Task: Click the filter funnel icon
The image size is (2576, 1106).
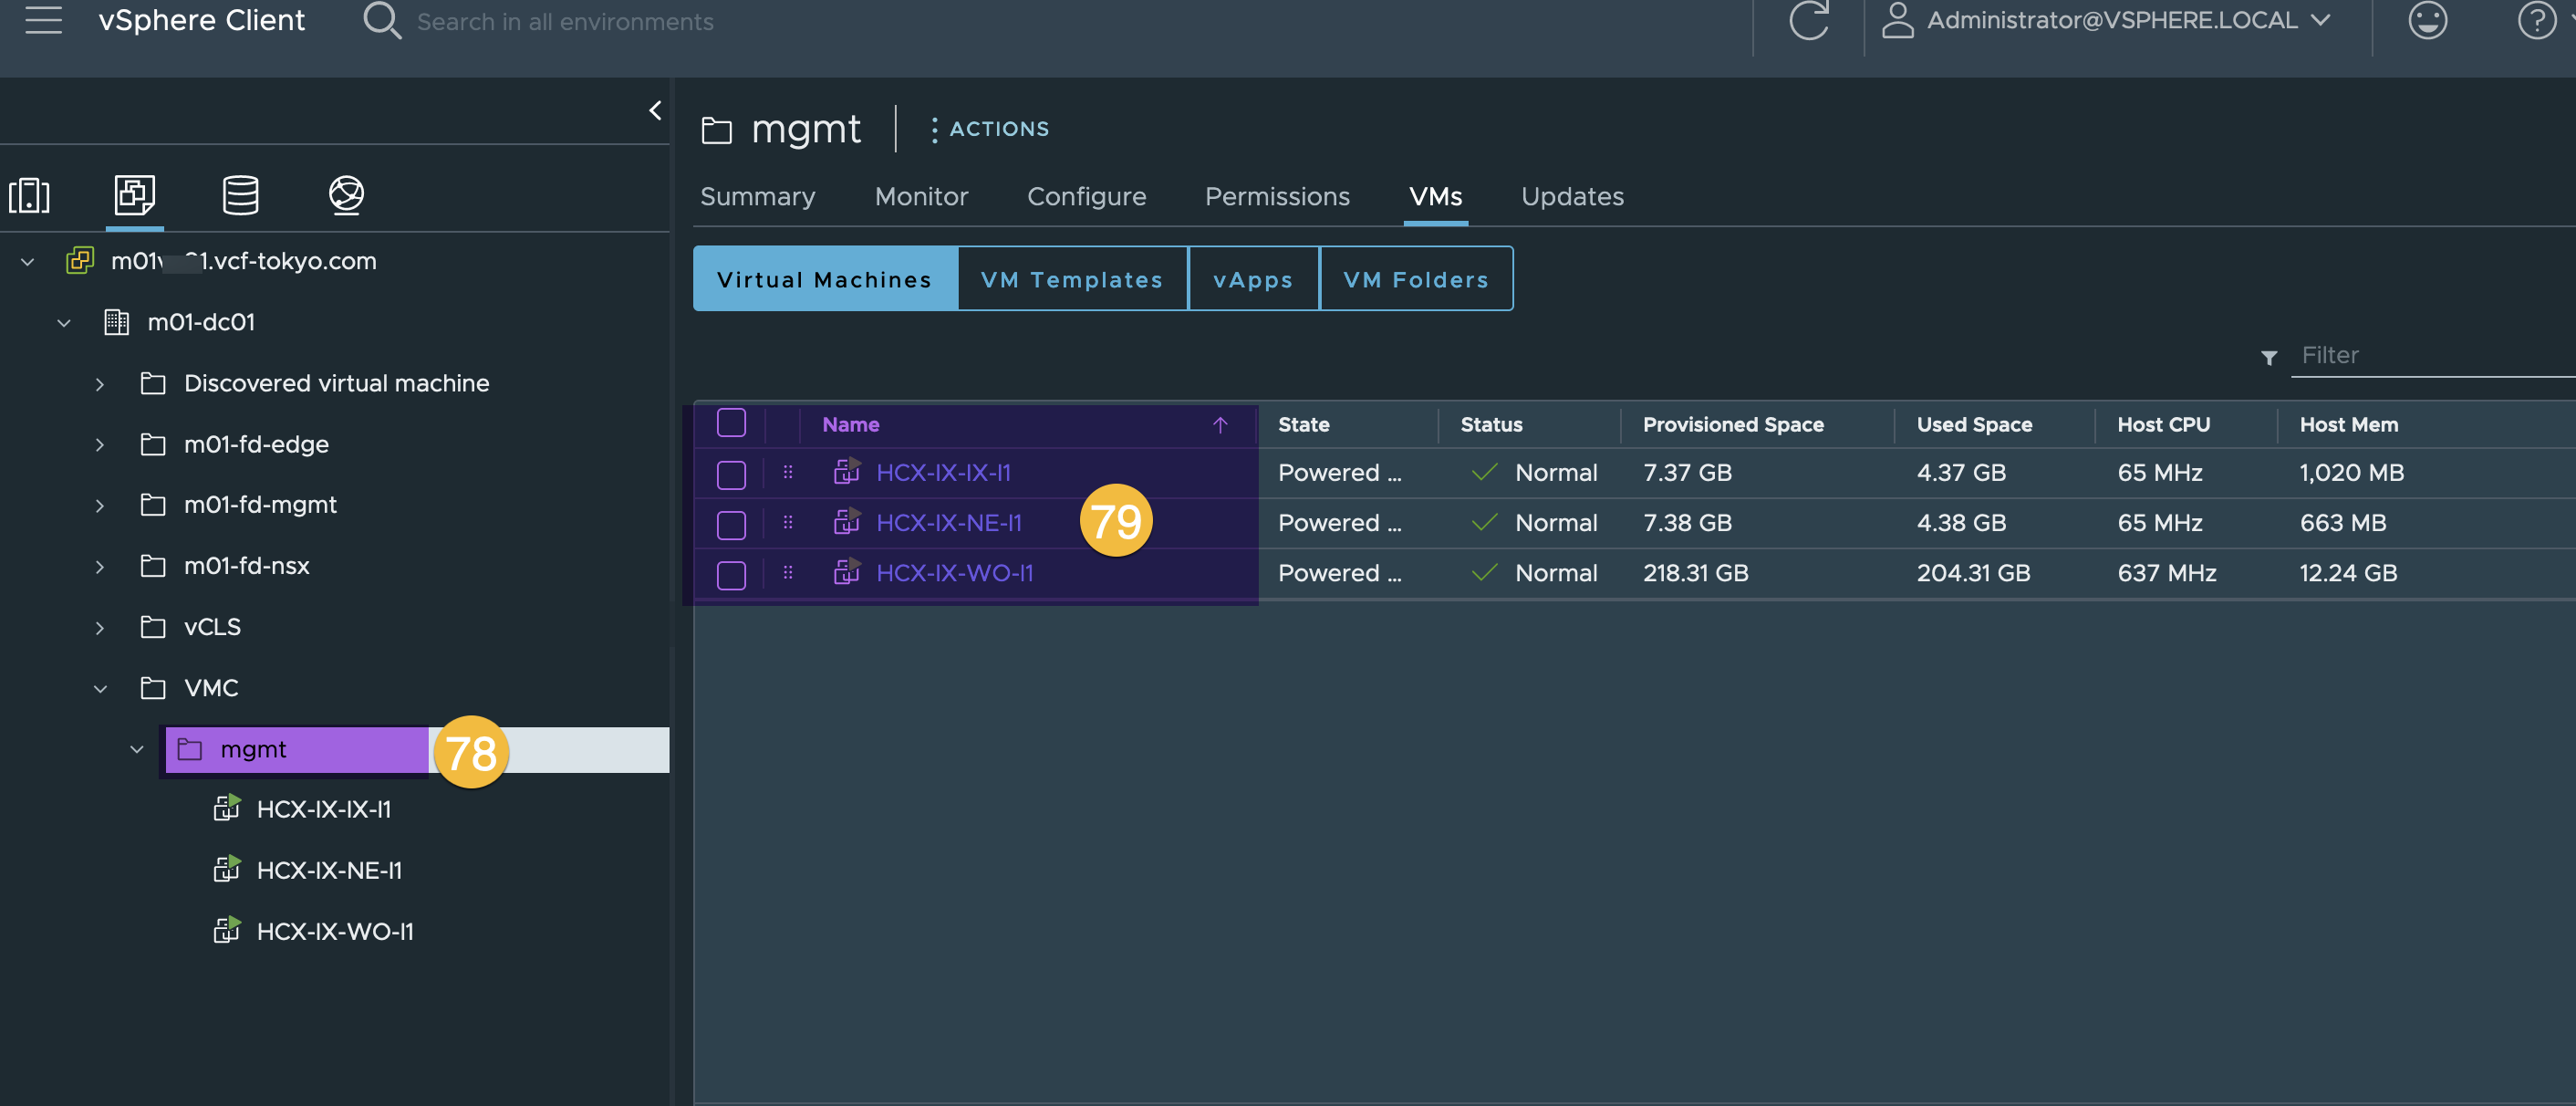Action: click(2269, 357)
